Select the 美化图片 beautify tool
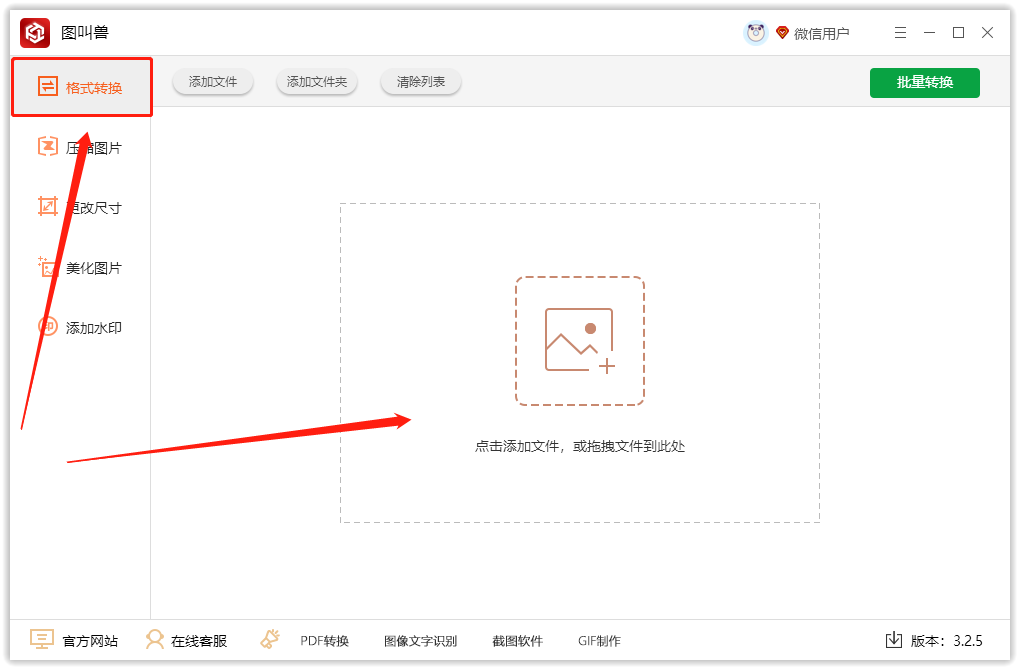This screenshot has width=1020, height=670. click(x=74, y=267)
